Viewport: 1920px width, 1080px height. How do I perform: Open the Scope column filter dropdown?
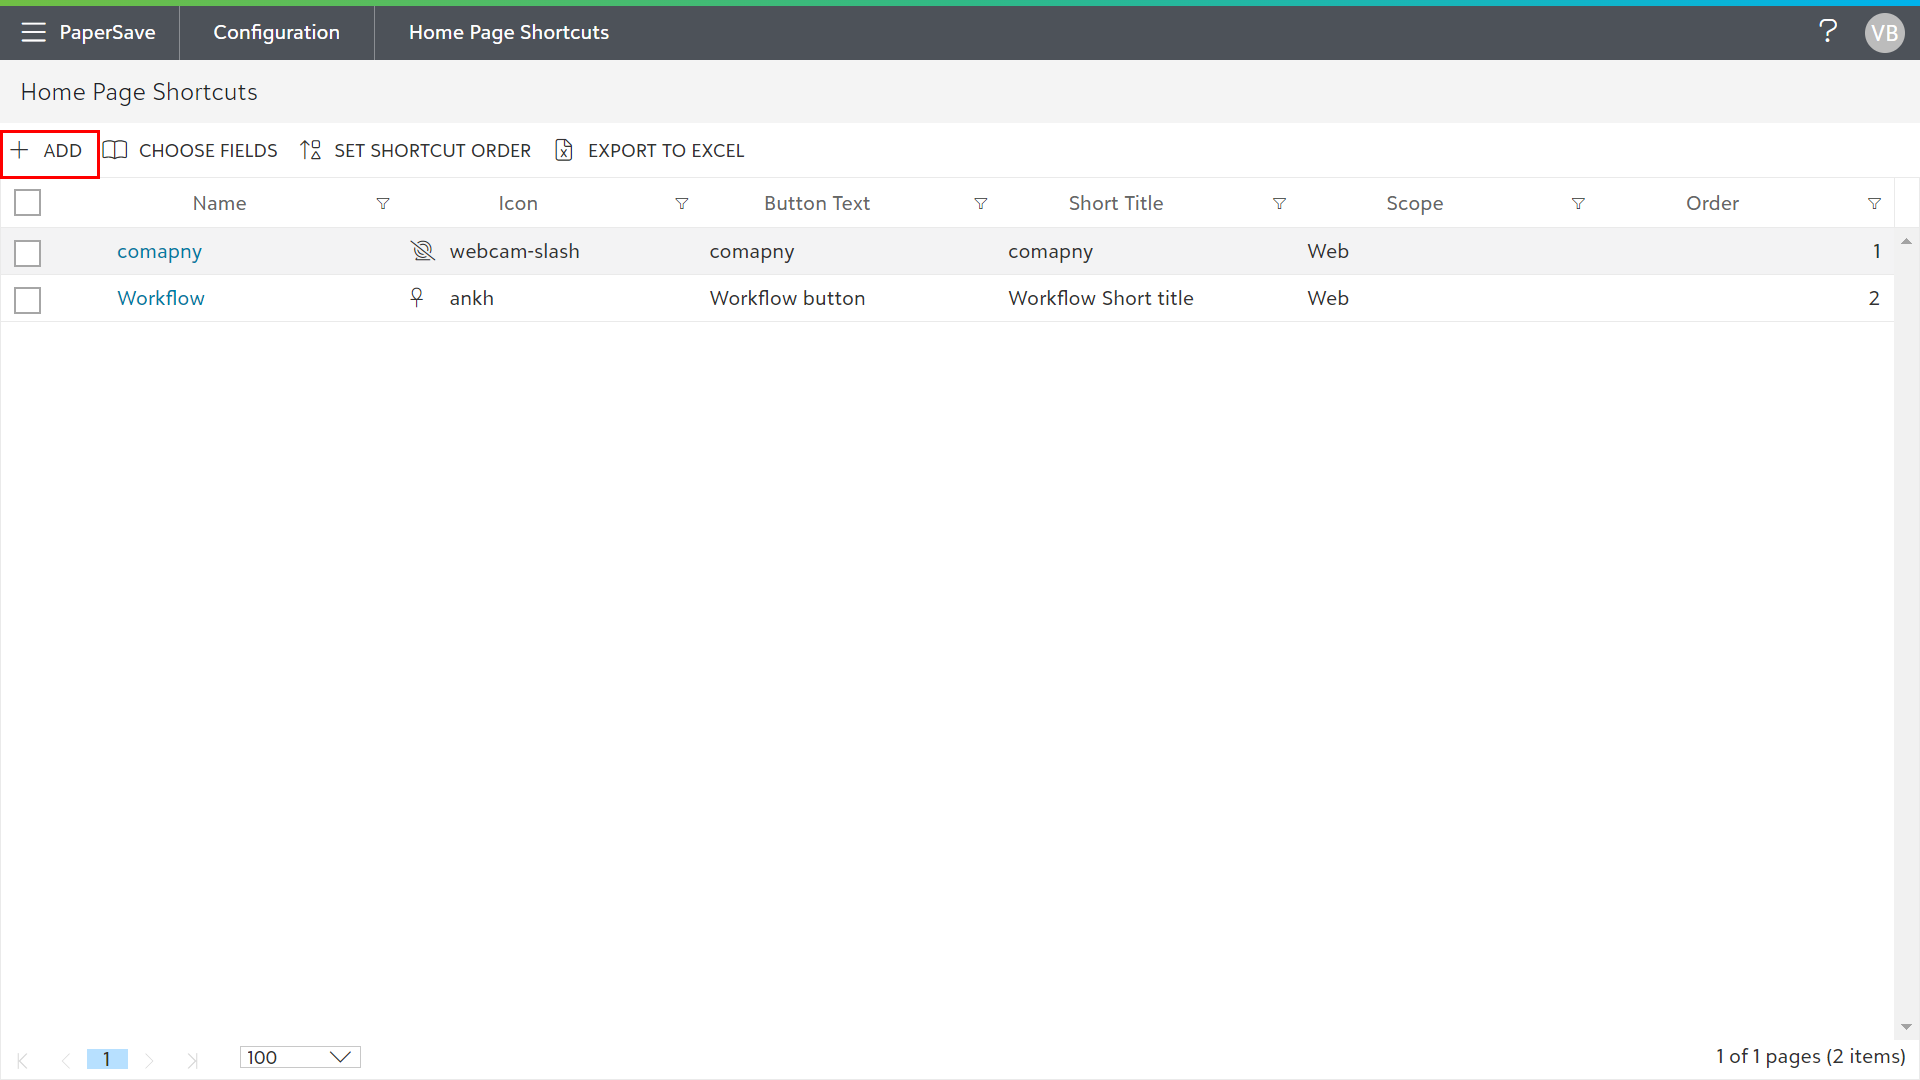point(1577,204)
